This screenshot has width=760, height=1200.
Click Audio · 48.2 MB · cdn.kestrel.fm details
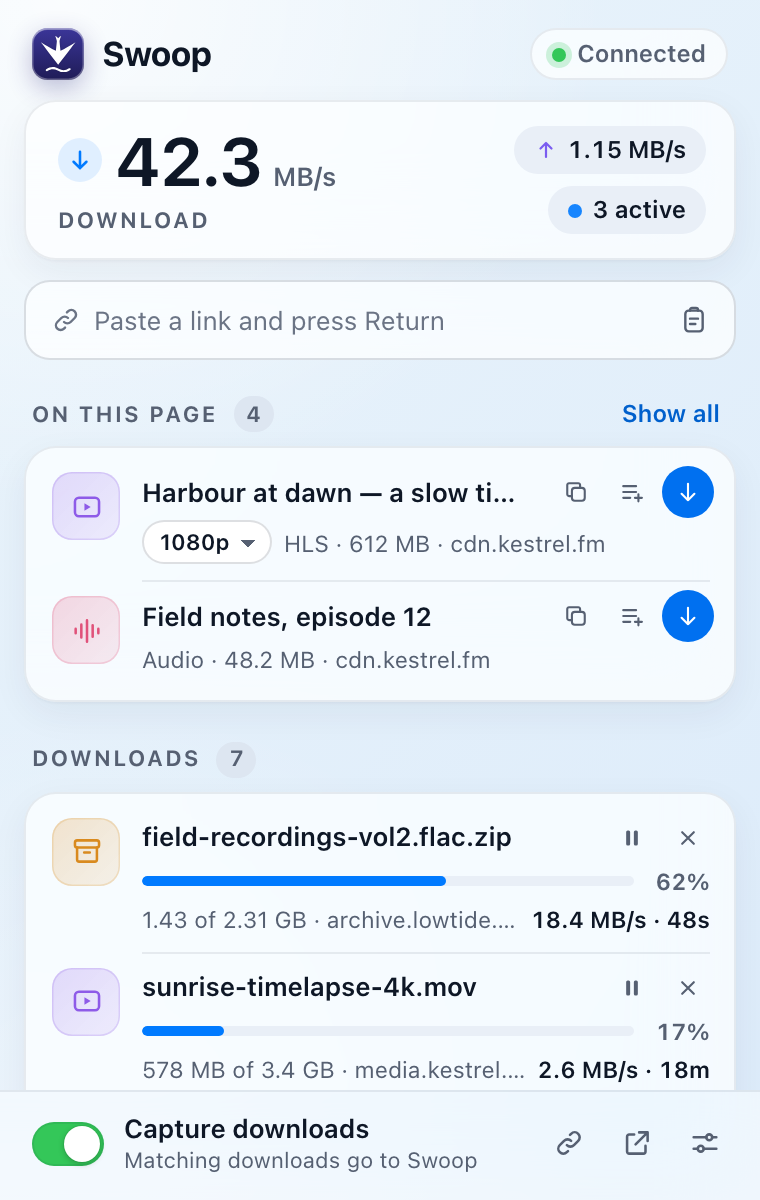[x=316, y=660]
